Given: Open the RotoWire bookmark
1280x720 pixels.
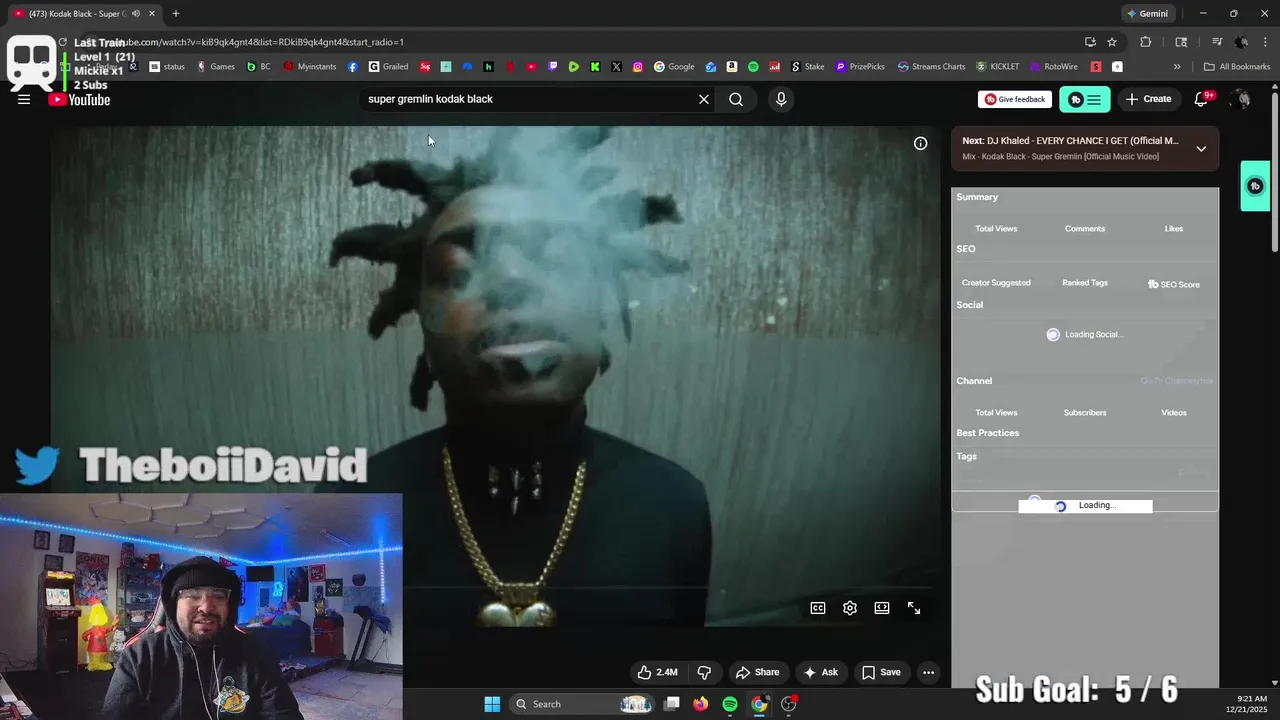Looking at the screenshot, I should (x=1054, y=67).
